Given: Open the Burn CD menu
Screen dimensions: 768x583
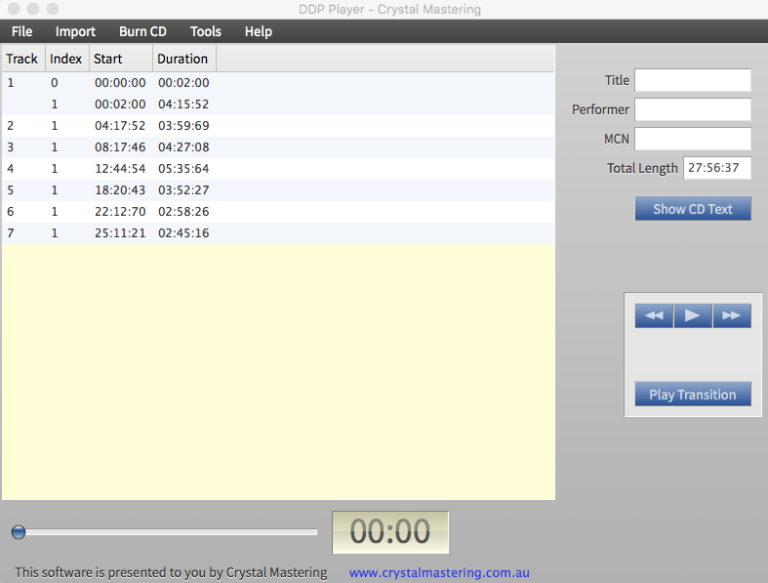Looking at the screenshot, I should tap(143, 31).
